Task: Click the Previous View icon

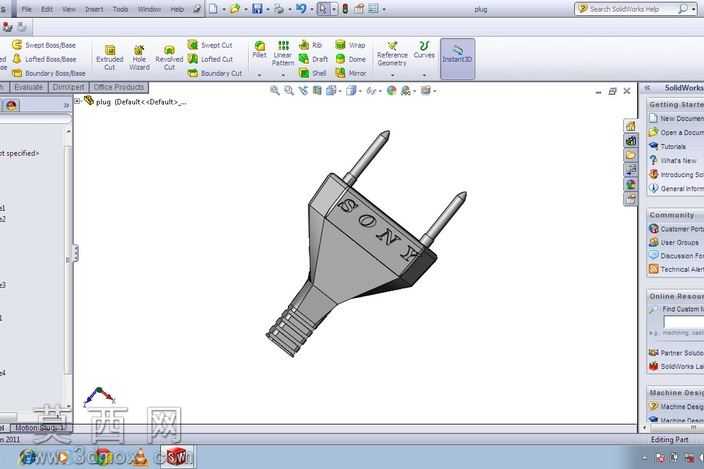Action: pos(303,91)
